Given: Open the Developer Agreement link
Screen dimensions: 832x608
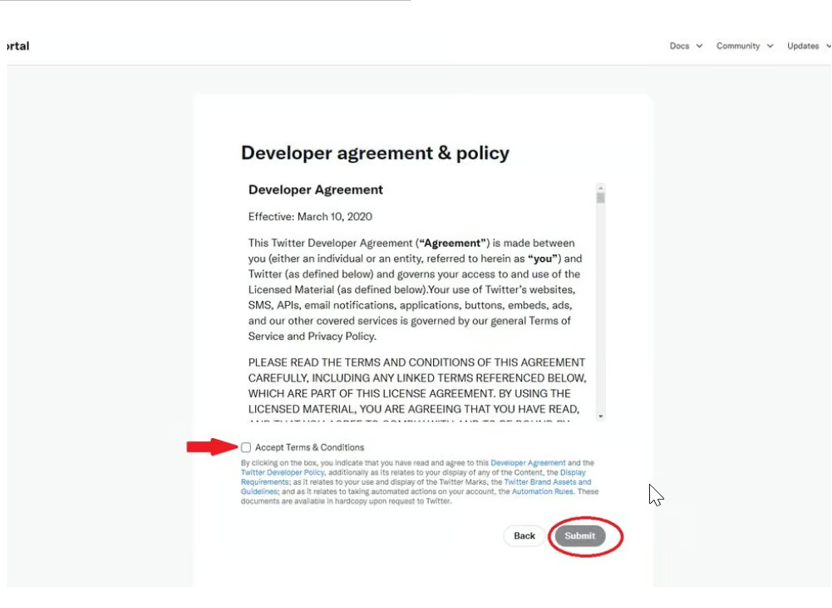Looking at the screenshot, I should pyautogui.click(x=528, y=463).
